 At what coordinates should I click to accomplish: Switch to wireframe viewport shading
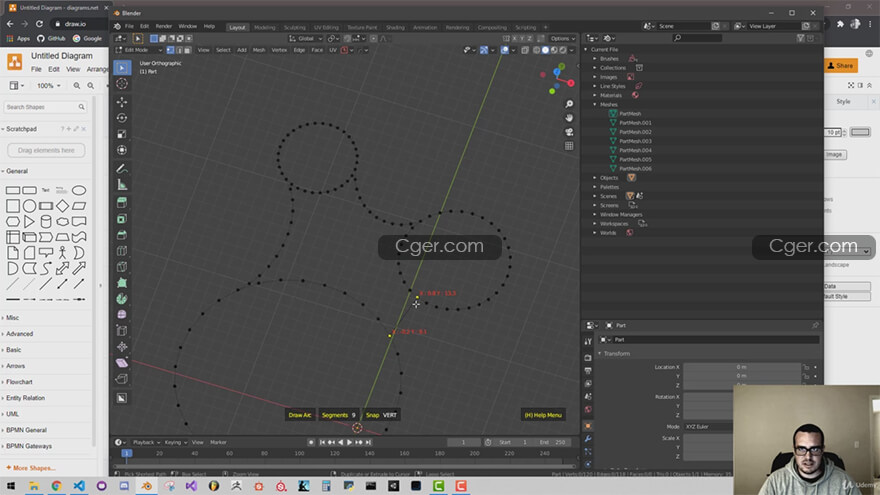537,50
